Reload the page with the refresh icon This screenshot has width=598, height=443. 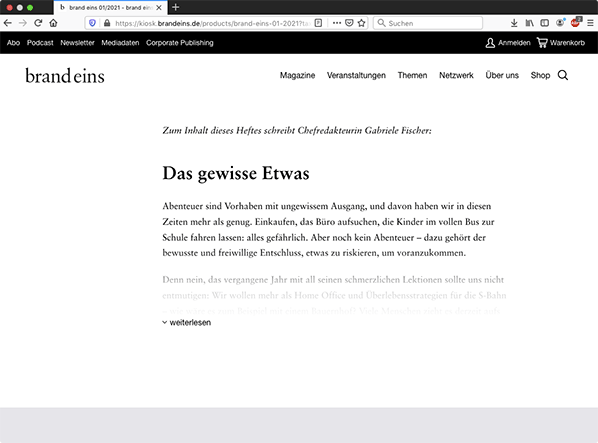[38, 23]
